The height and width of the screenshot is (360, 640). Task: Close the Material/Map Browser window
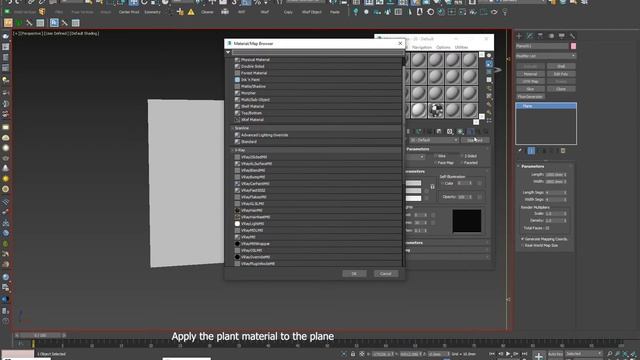pos(400,43)
